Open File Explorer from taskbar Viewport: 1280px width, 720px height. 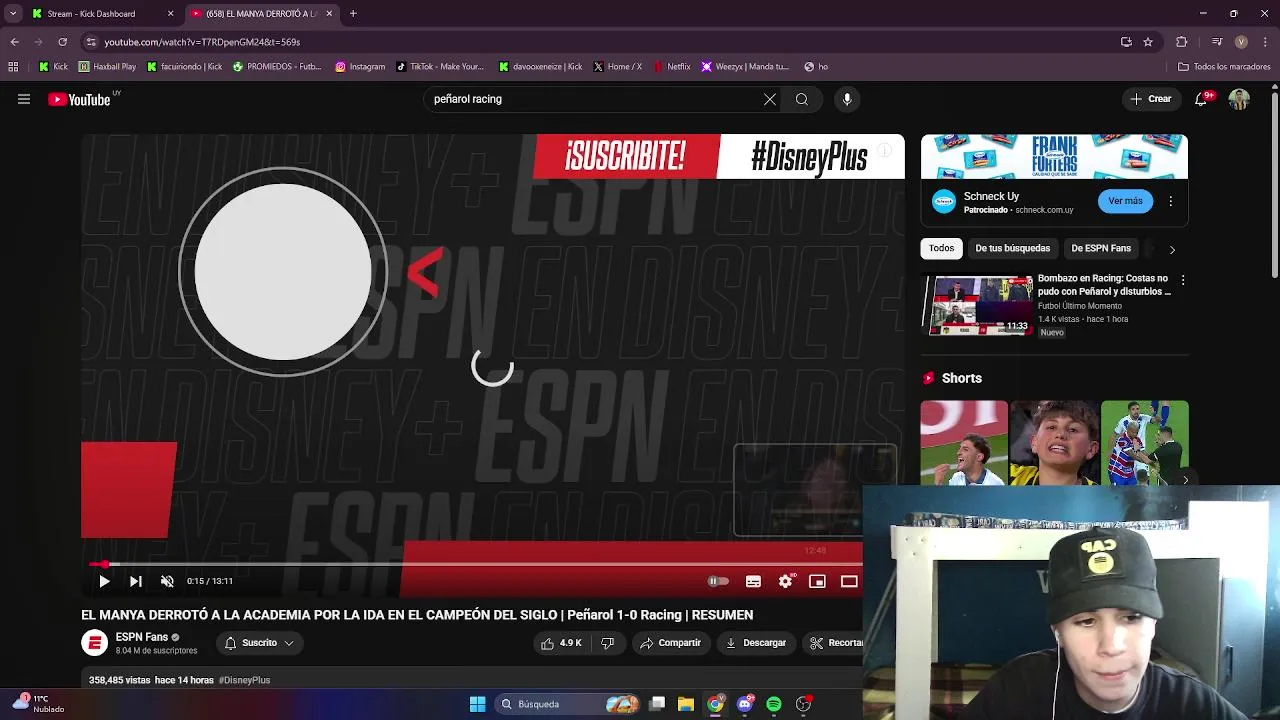(686, 704)
